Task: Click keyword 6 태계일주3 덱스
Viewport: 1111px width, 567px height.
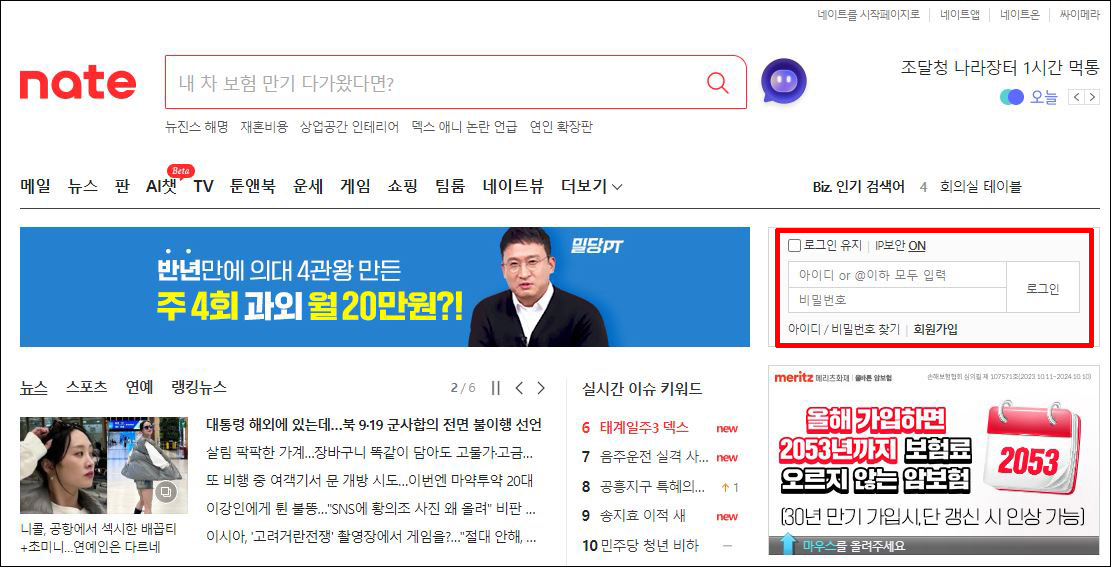Action: (x=643, y=427)
